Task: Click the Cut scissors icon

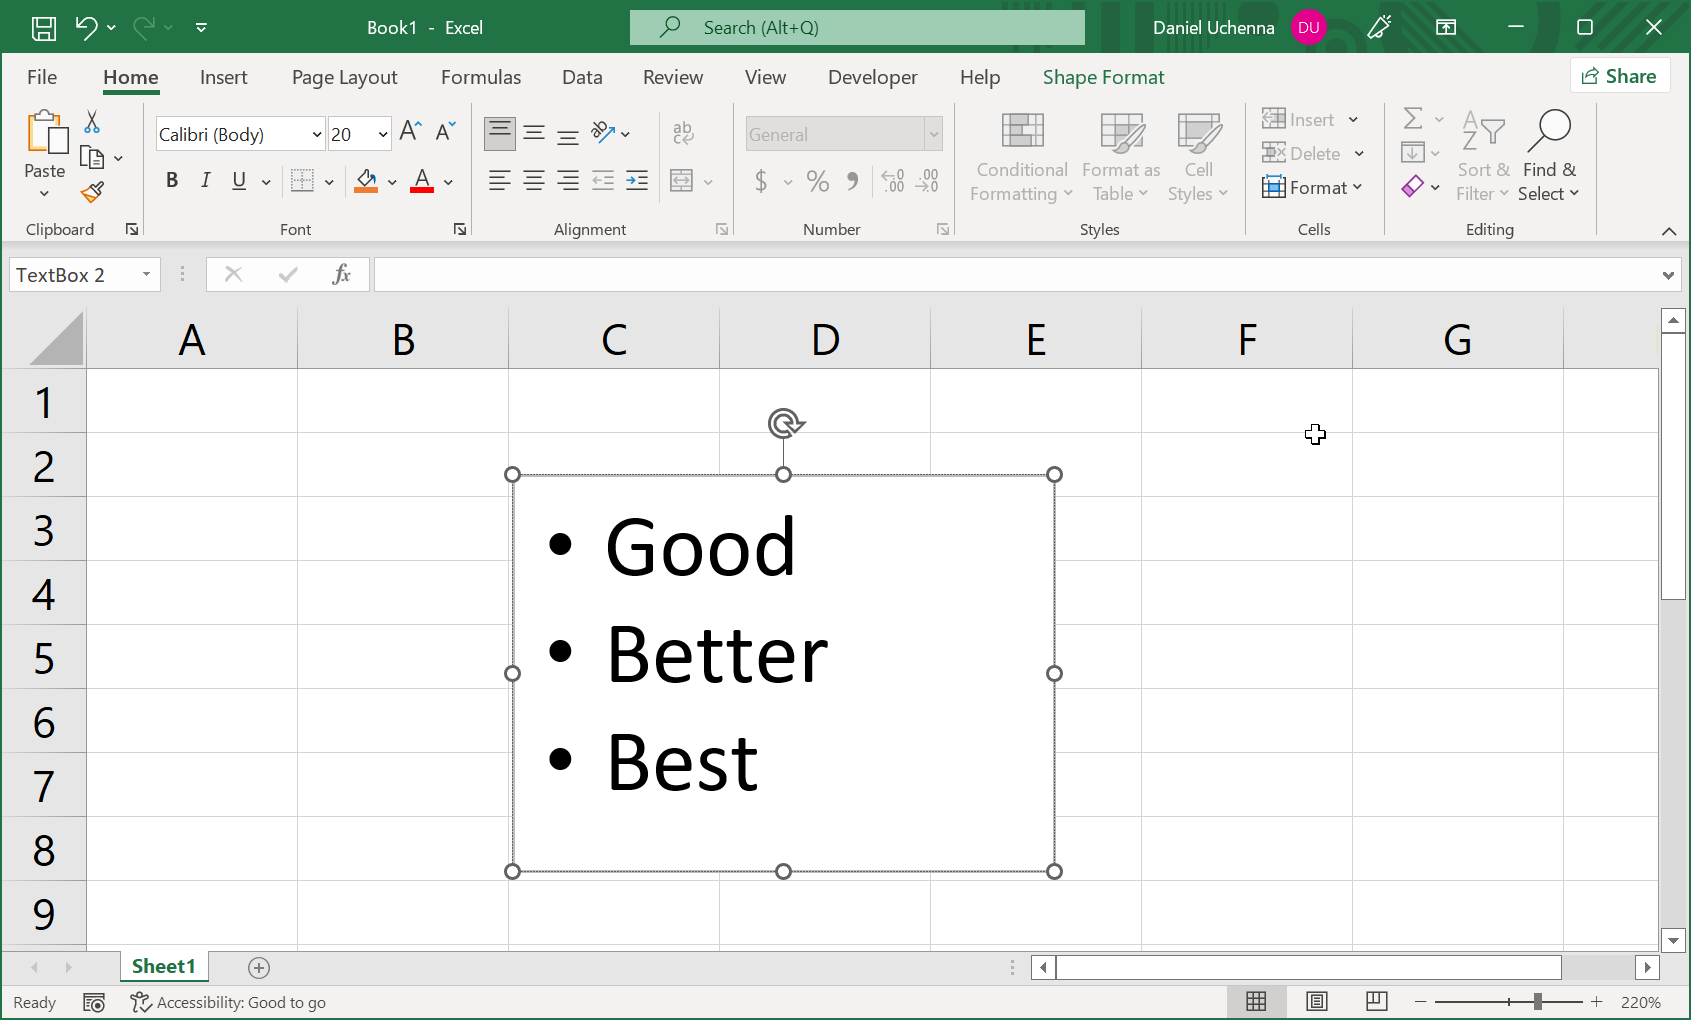Action: [92, 122]
